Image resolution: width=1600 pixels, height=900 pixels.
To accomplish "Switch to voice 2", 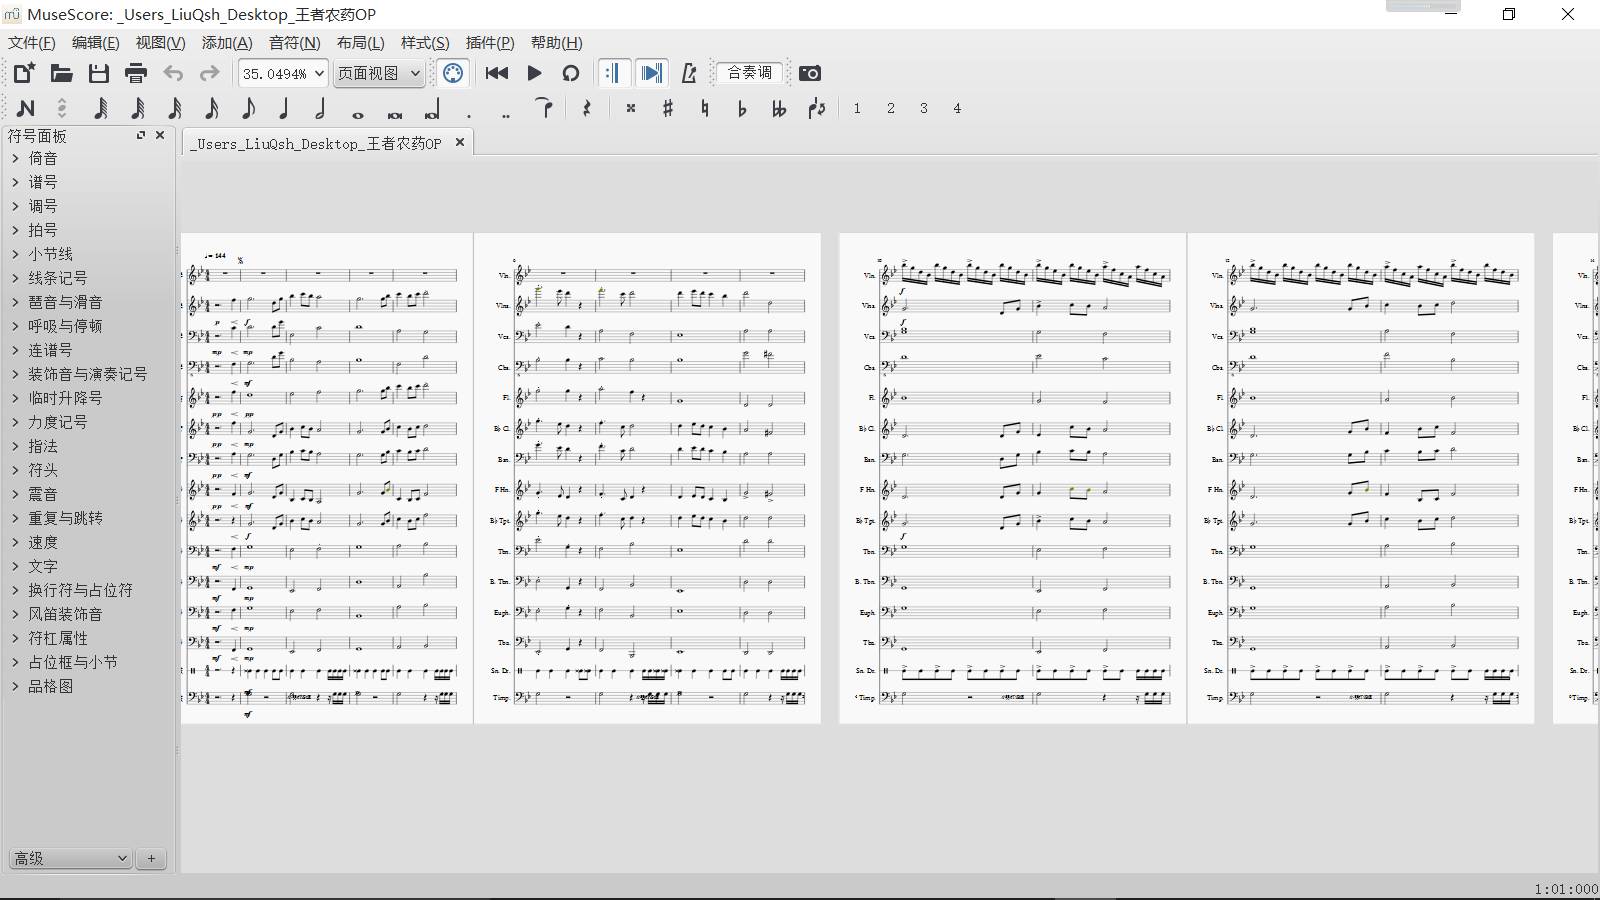I will pyautogui.click(x=890, y=108).
